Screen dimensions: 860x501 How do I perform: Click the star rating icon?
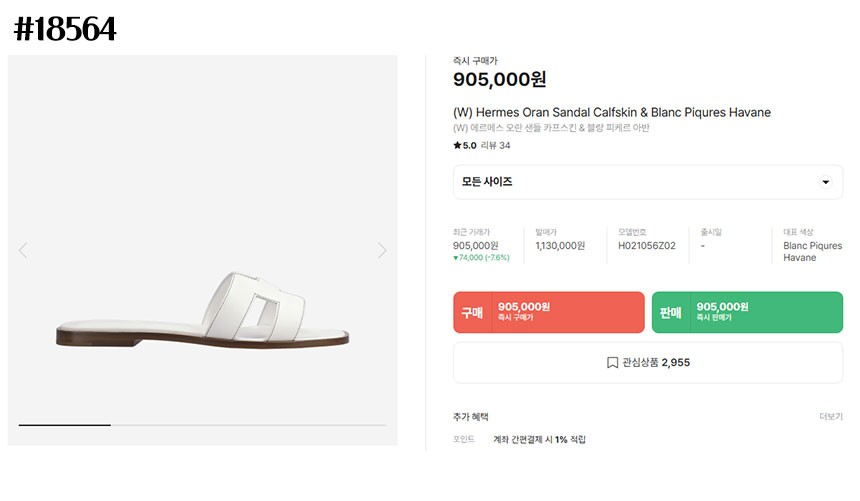[x=457, y=146]
